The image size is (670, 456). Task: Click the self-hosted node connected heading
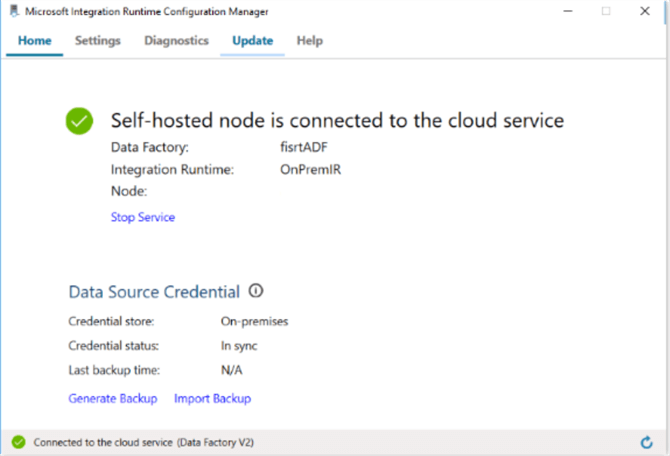[x=338, y=121]
